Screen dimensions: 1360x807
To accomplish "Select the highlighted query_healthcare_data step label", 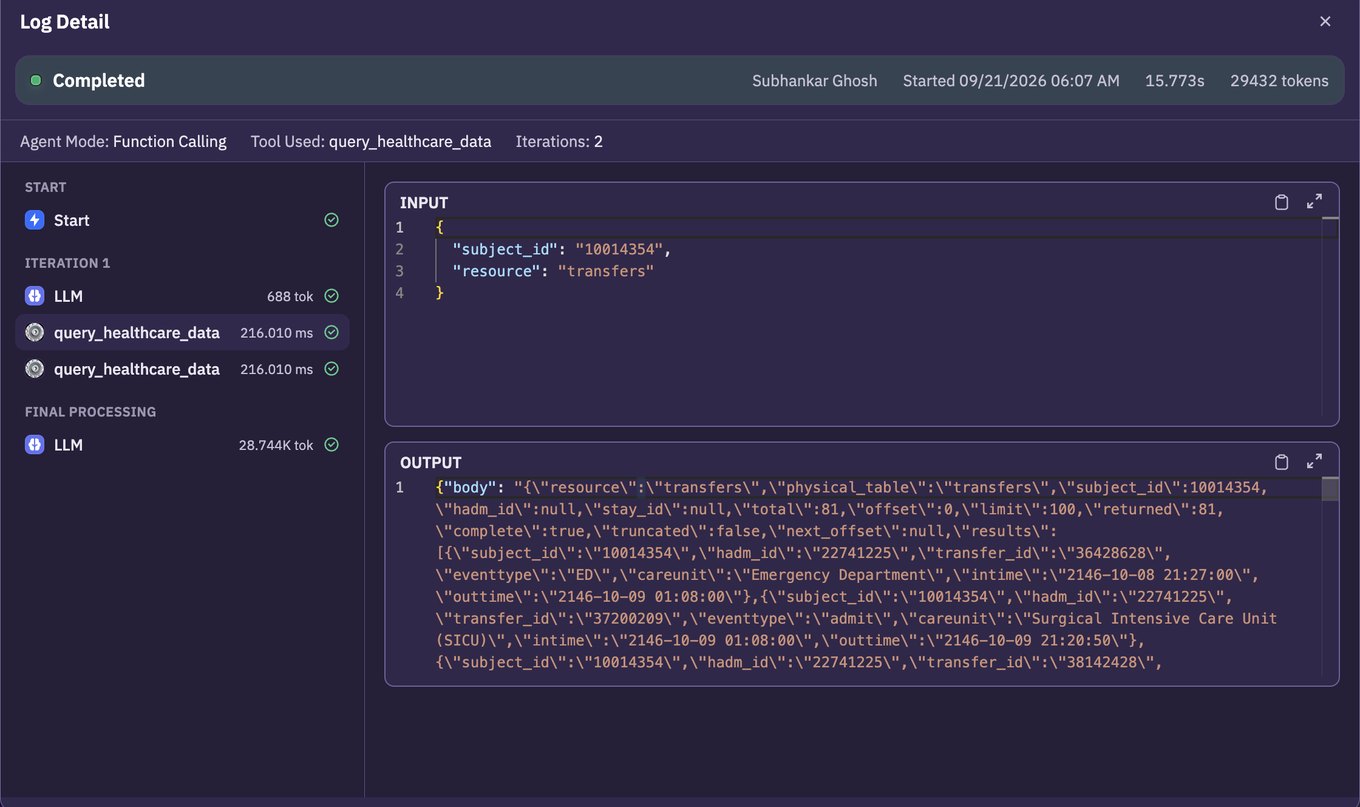I will 137,333.
